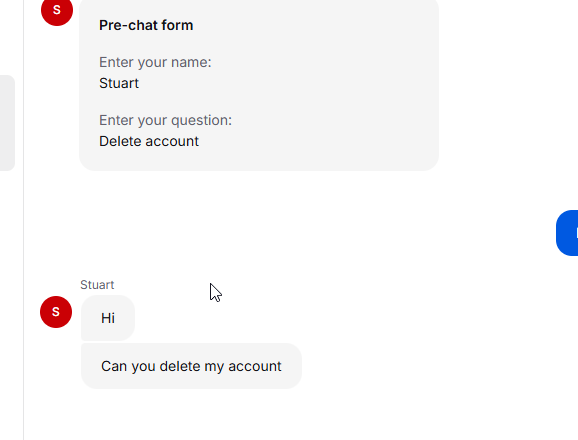Screen dimensions: 578x440
Task: Open the blue agent reply bubble at right
Action: tap(567, 233)
